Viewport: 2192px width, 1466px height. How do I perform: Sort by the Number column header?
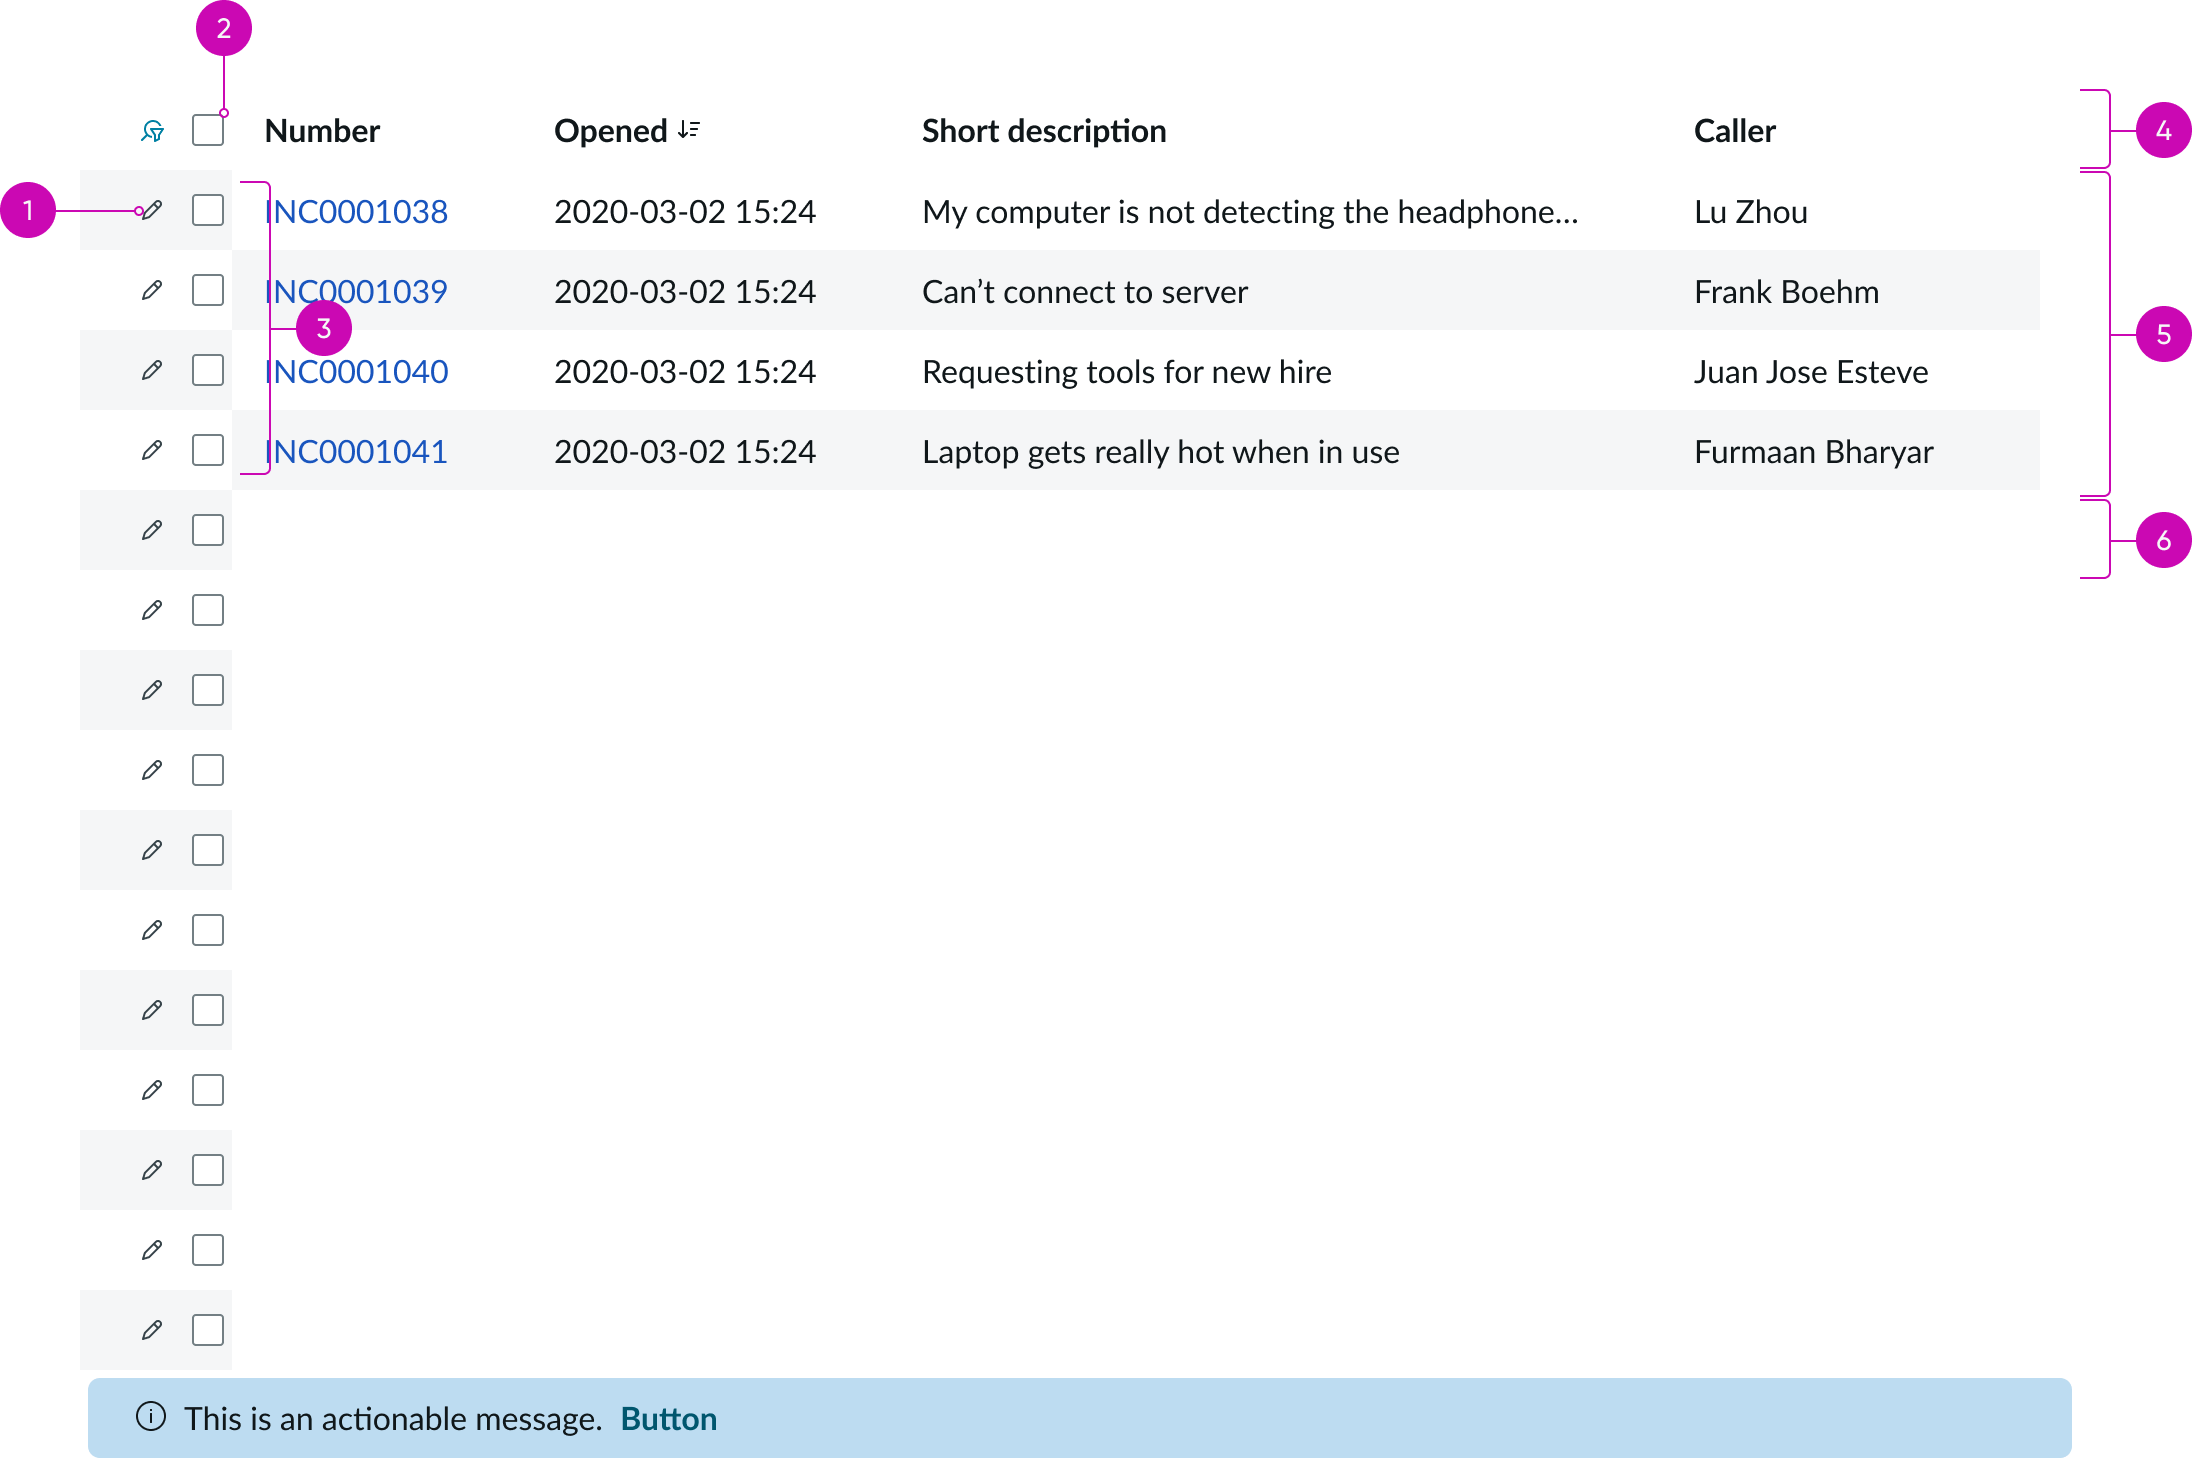pyautogui.click(x=322, y=129)
